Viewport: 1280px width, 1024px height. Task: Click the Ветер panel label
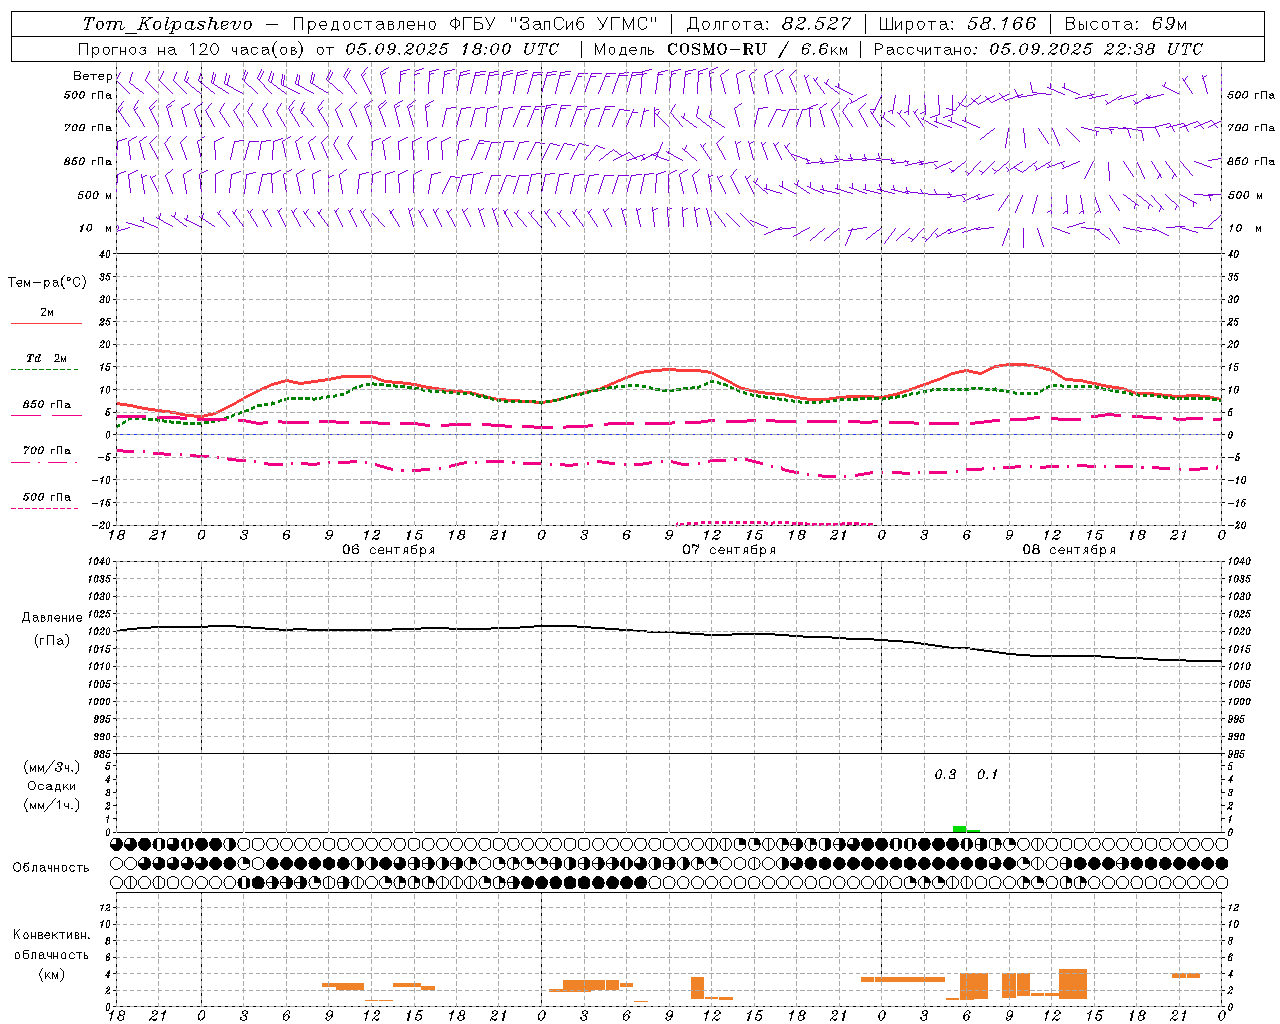[92, 76]
